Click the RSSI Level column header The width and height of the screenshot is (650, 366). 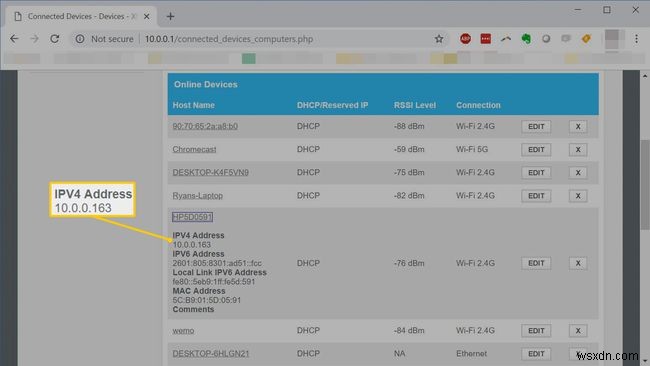click(x=415, y=105)
